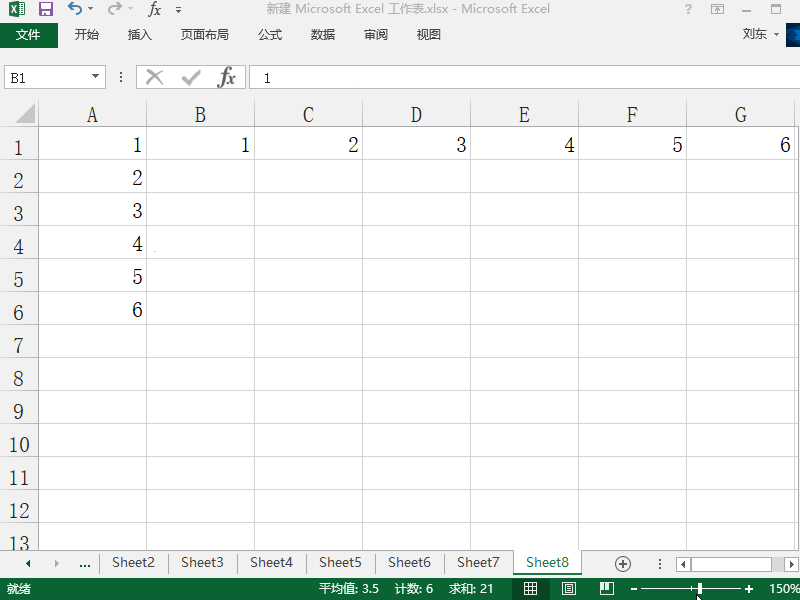Open the 文件 menu
The image size is (800, 600).
(x=30, y=34)
